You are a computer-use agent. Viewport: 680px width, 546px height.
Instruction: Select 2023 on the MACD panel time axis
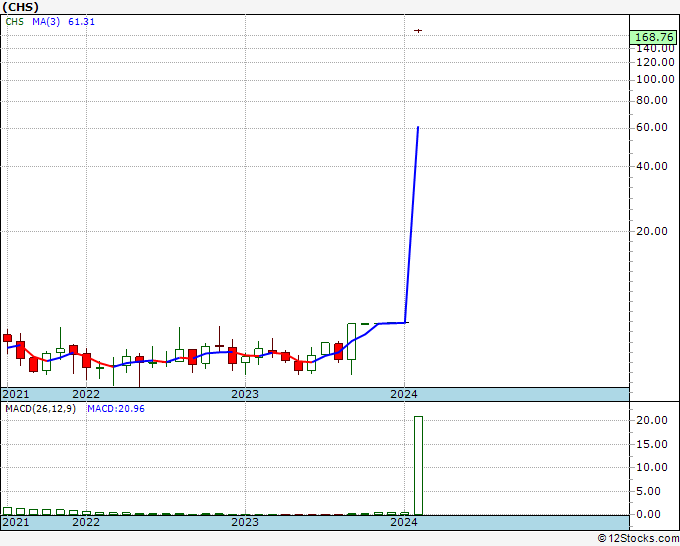(x=245, y=522)
